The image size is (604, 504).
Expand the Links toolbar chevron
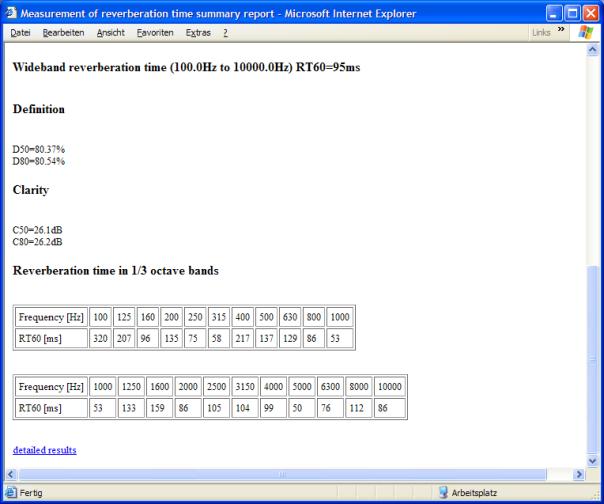(560, 33)
